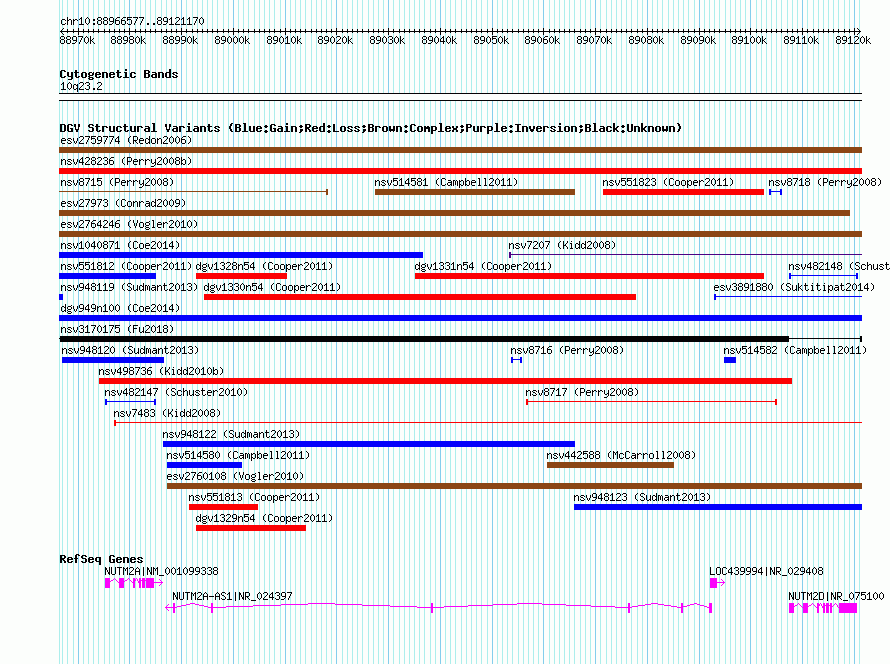
Task: Click the LOC439994|NR_029408 label
Action: pyautogui.click(x=766, y=571)
